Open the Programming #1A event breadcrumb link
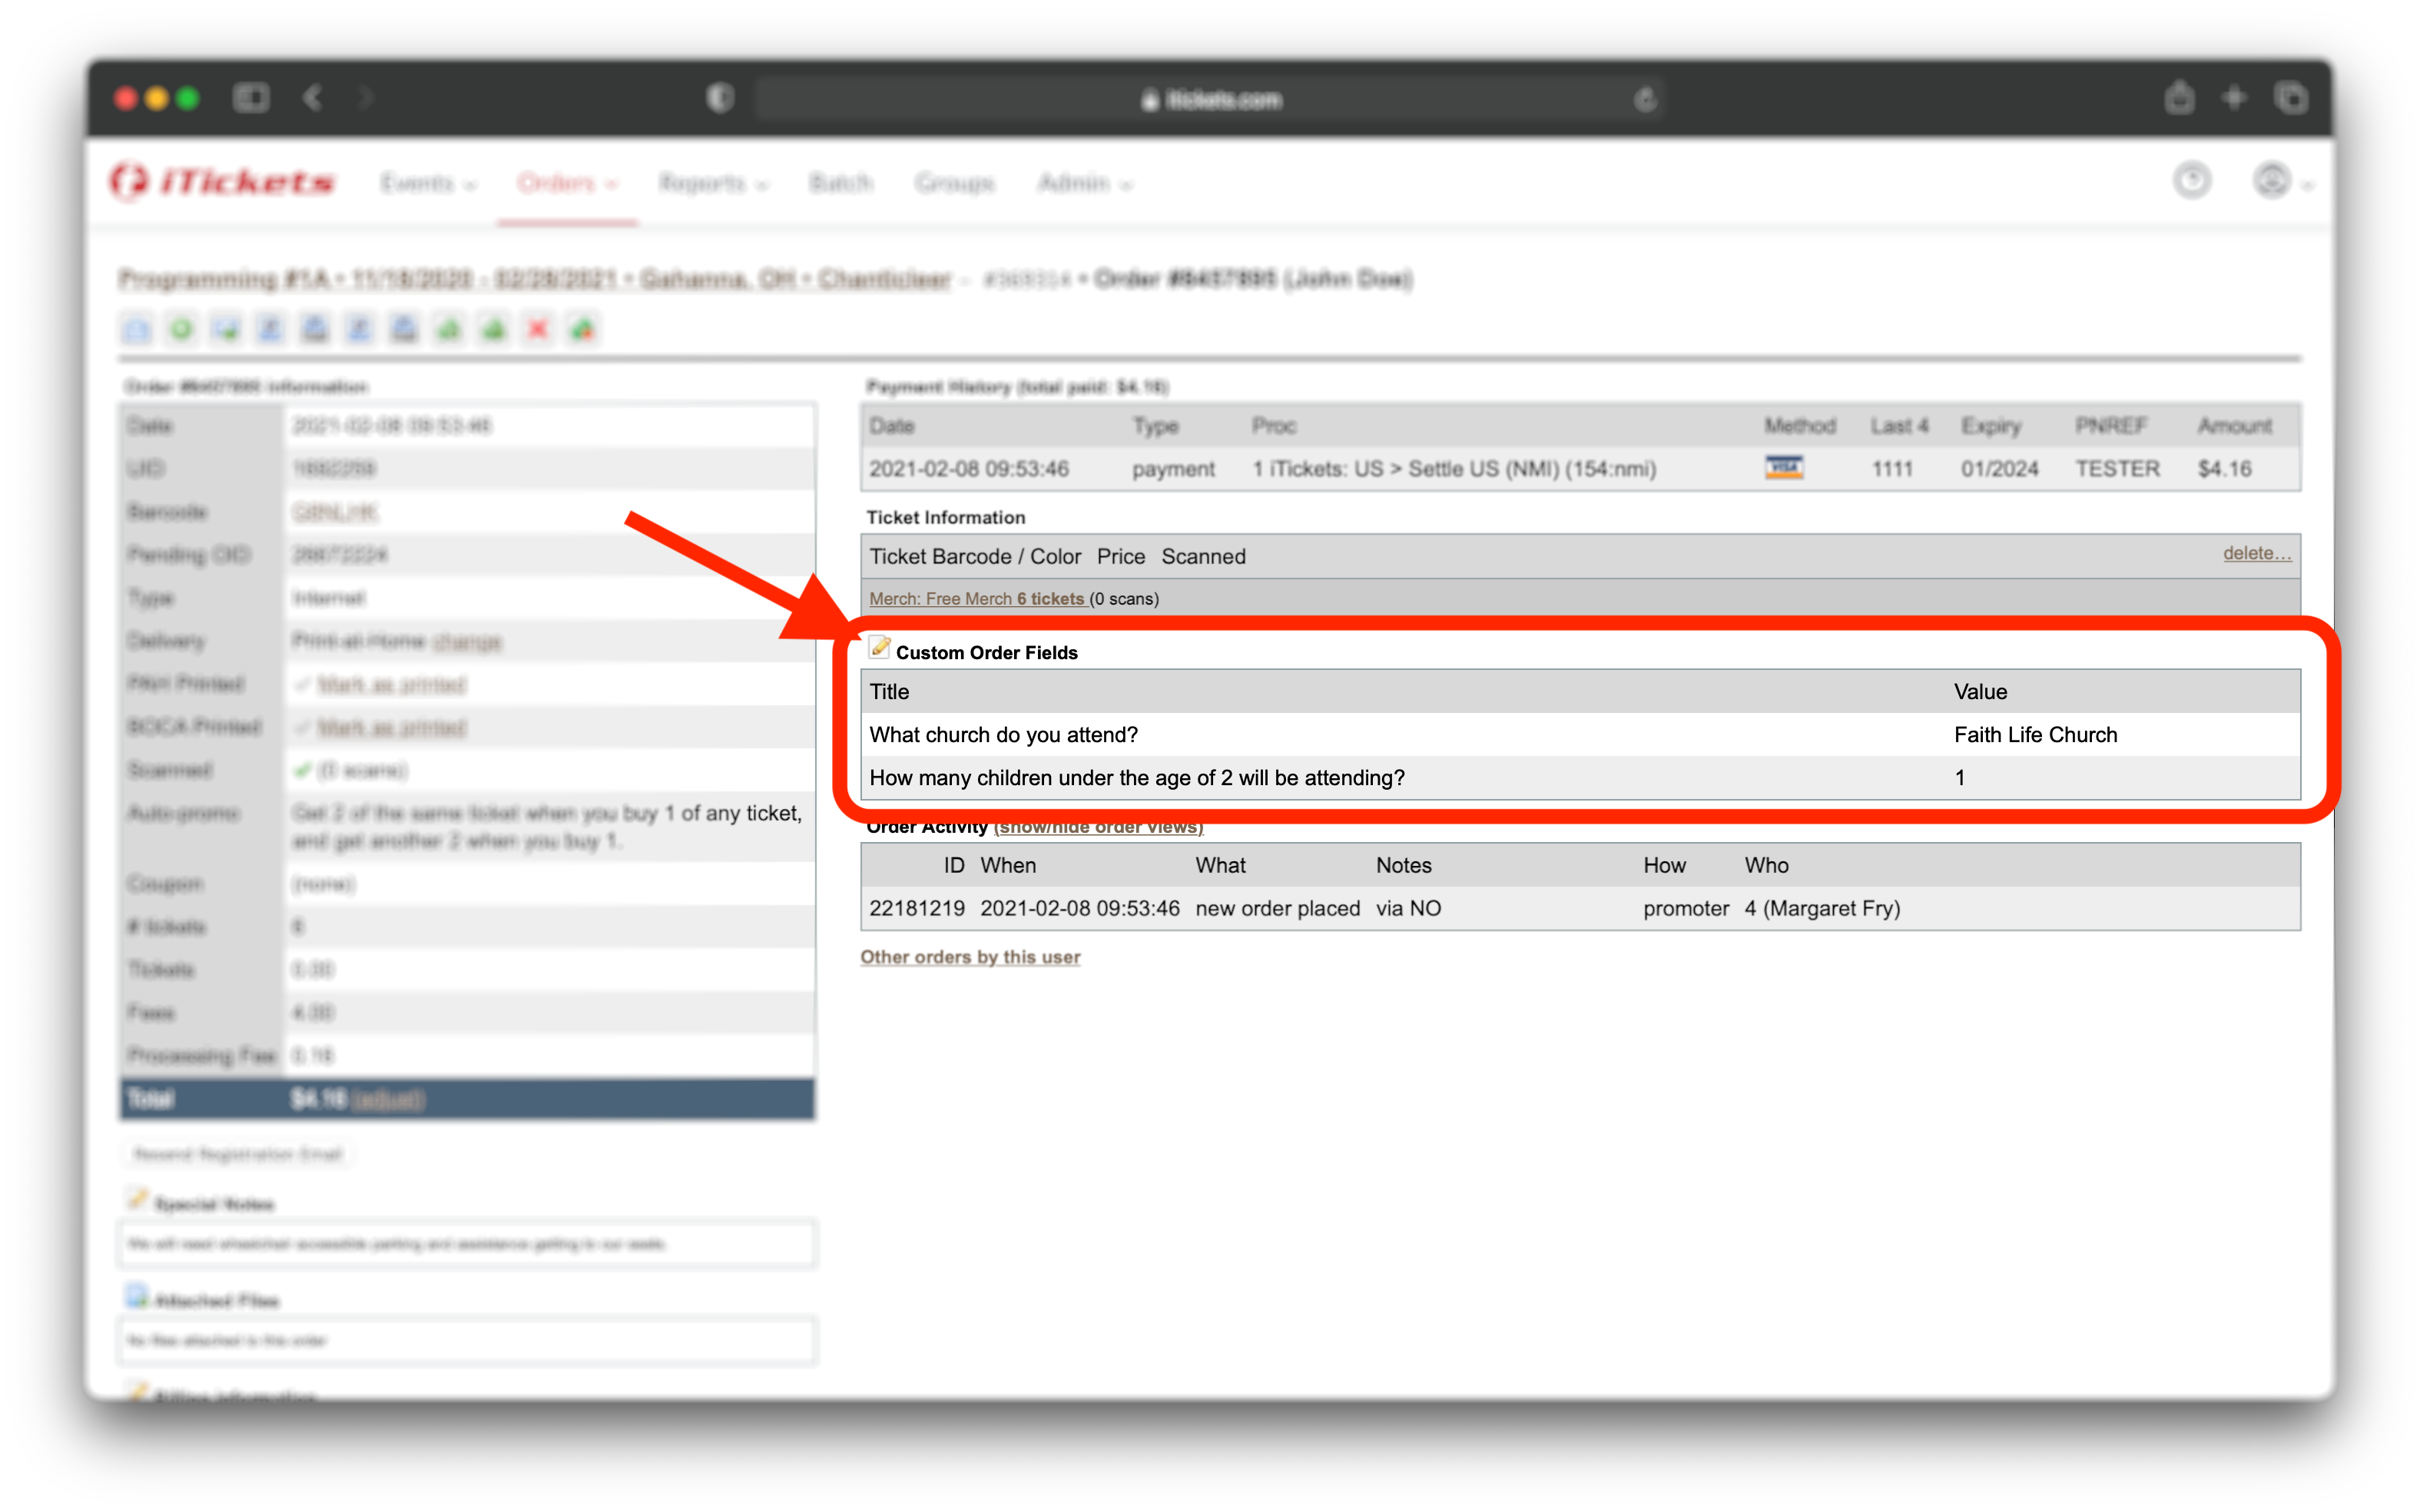The image size is (2420, 1512). pyautogui.click(x=535, y=279)
